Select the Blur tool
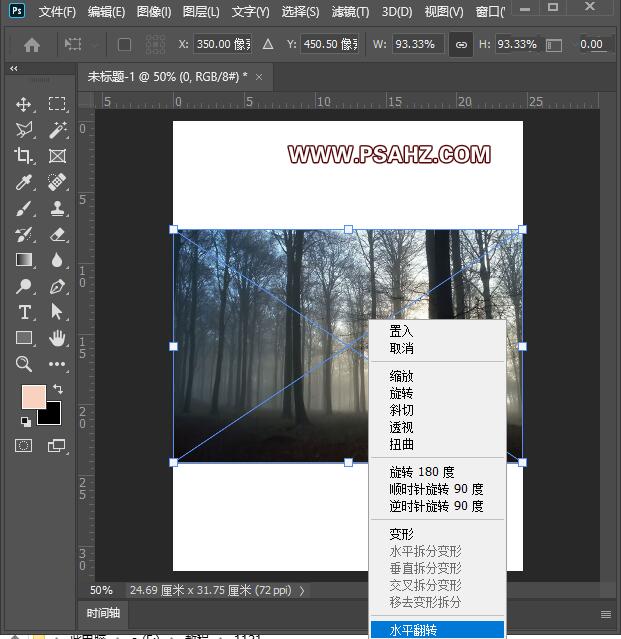Screen dimensions: 621x639 57,260
